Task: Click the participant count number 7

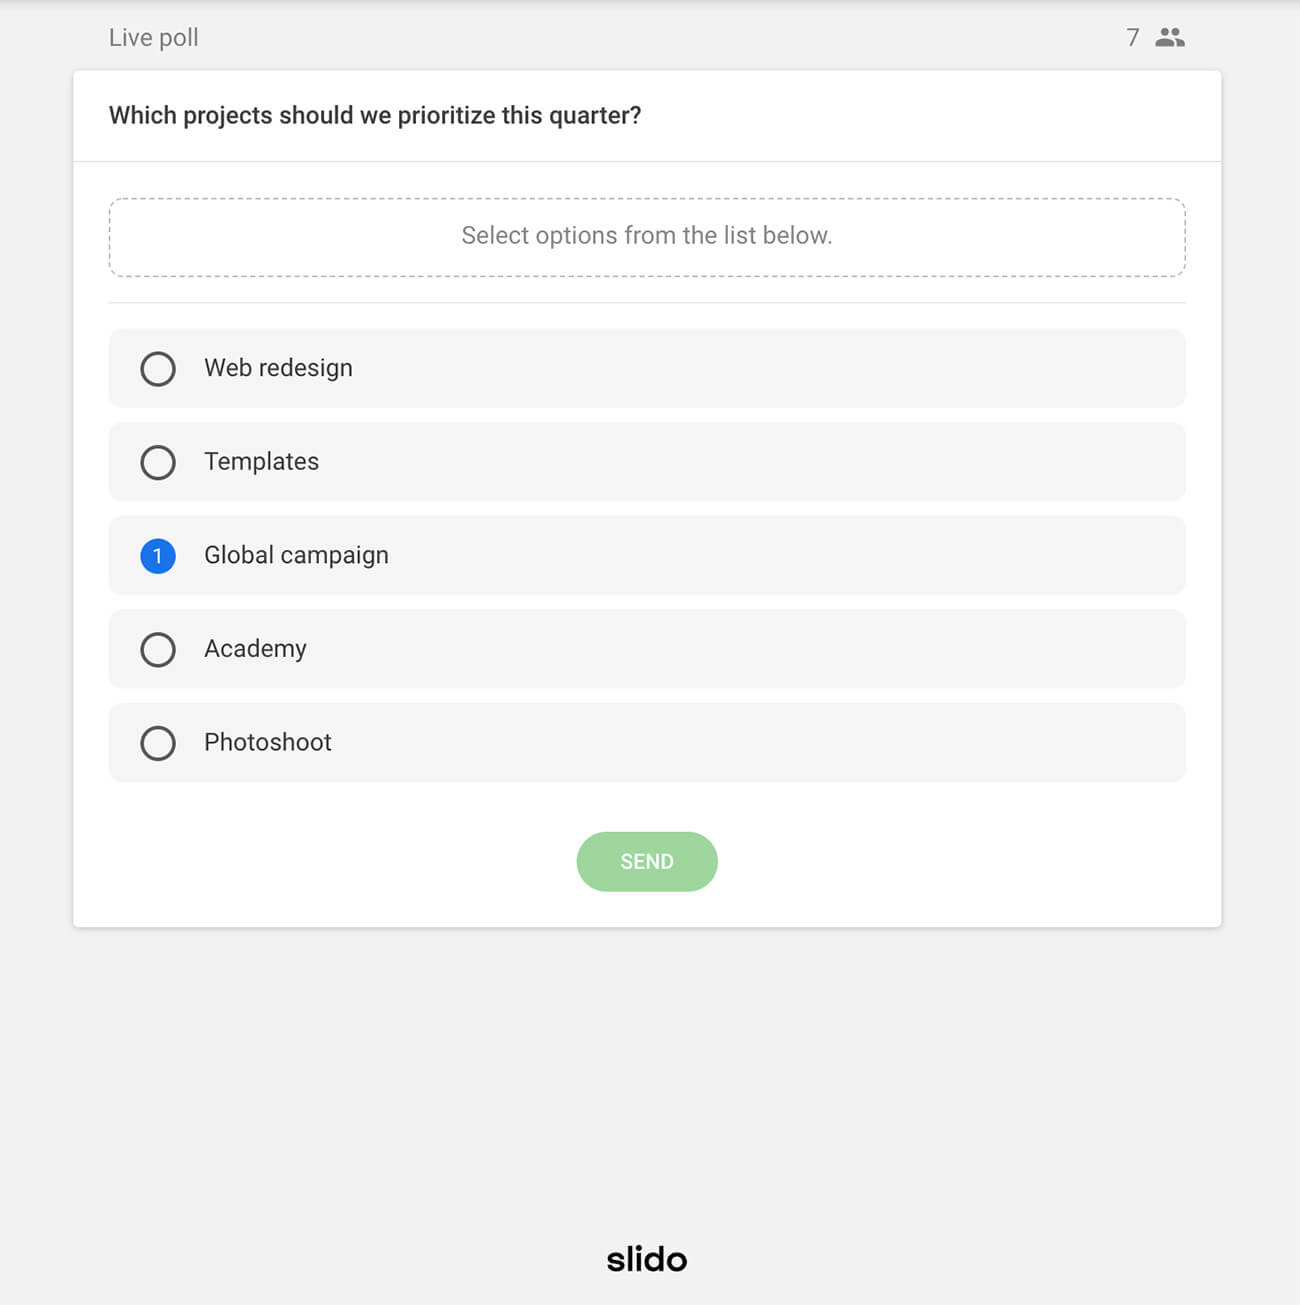Action: pos(1132,38)
